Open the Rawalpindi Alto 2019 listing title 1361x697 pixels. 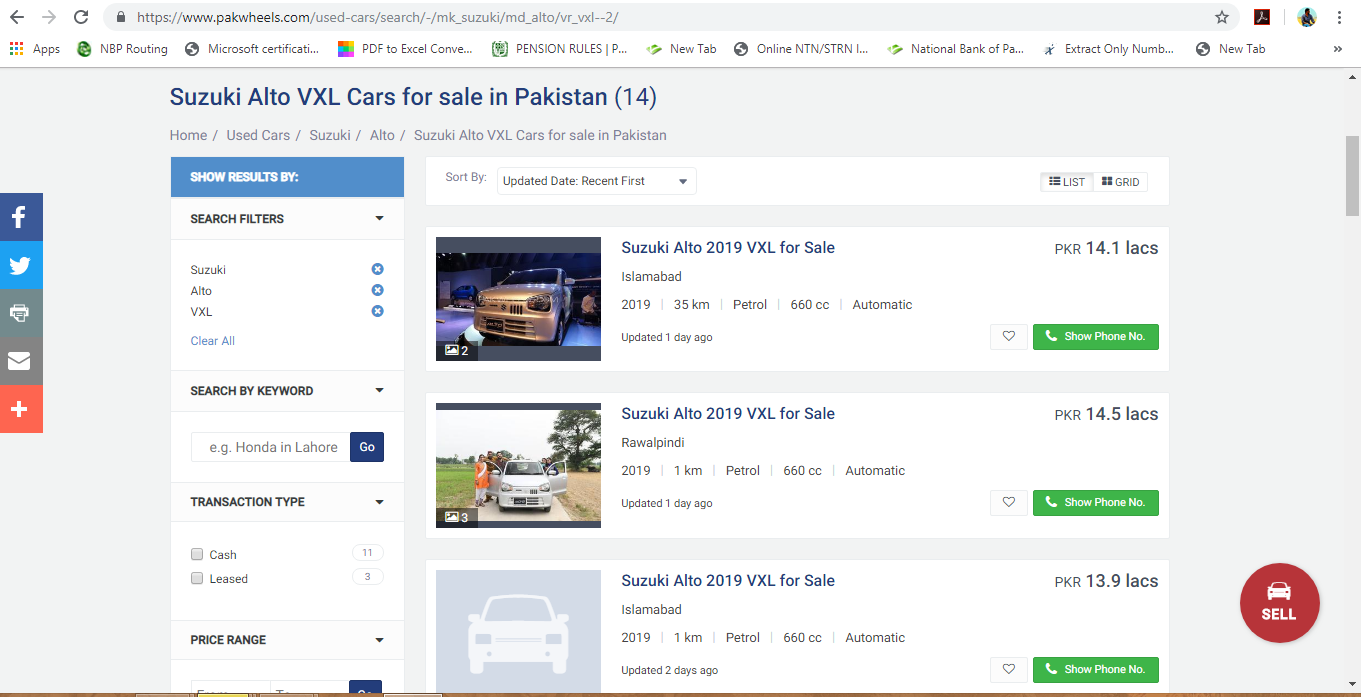pos(728,414)
